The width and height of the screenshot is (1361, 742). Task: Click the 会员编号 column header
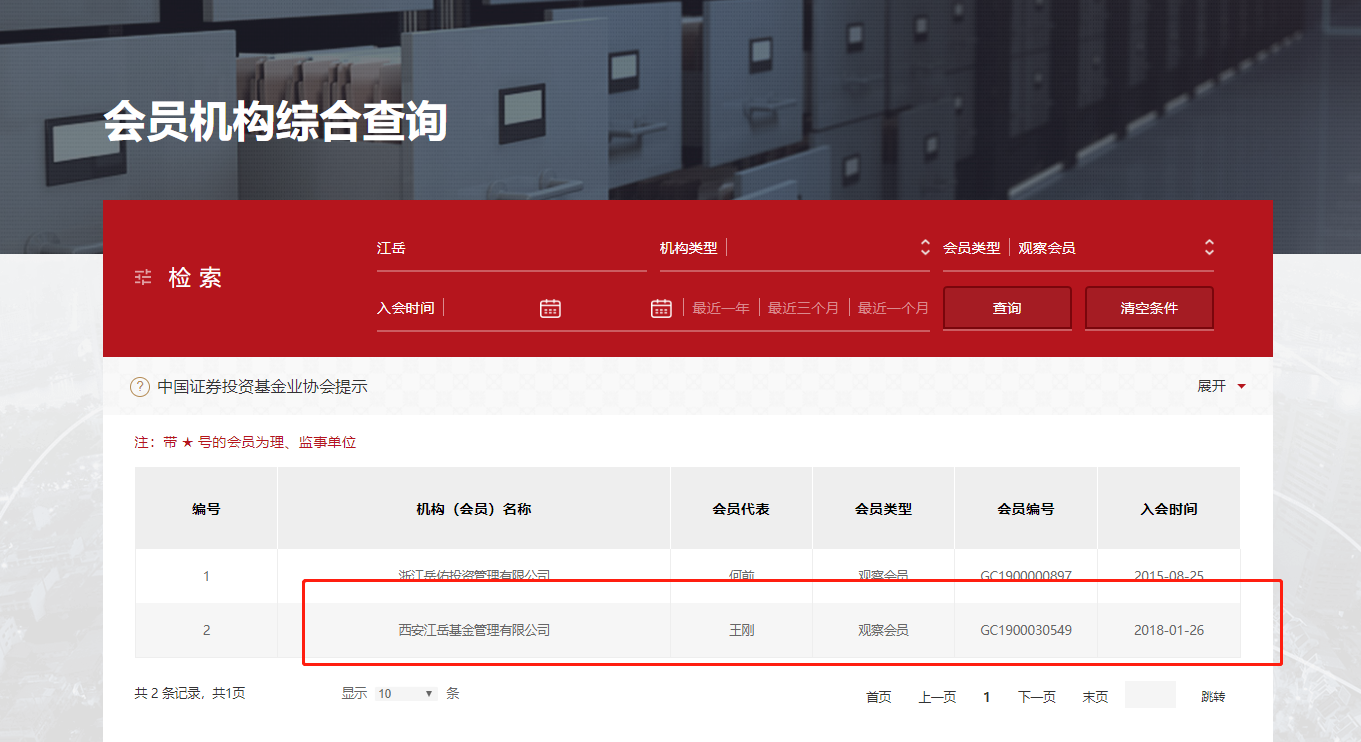(1026, 509)
